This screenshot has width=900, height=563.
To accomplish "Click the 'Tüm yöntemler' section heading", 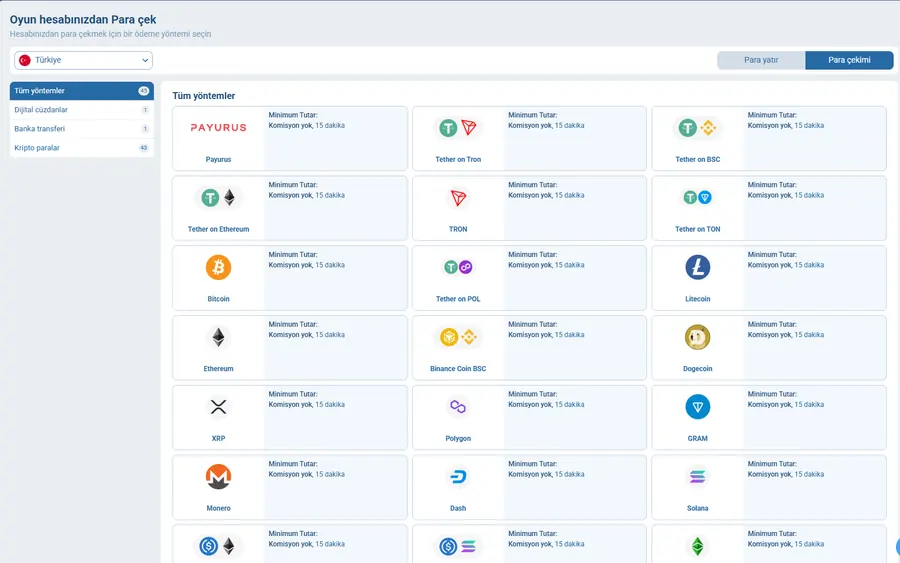I will [204, 96].
